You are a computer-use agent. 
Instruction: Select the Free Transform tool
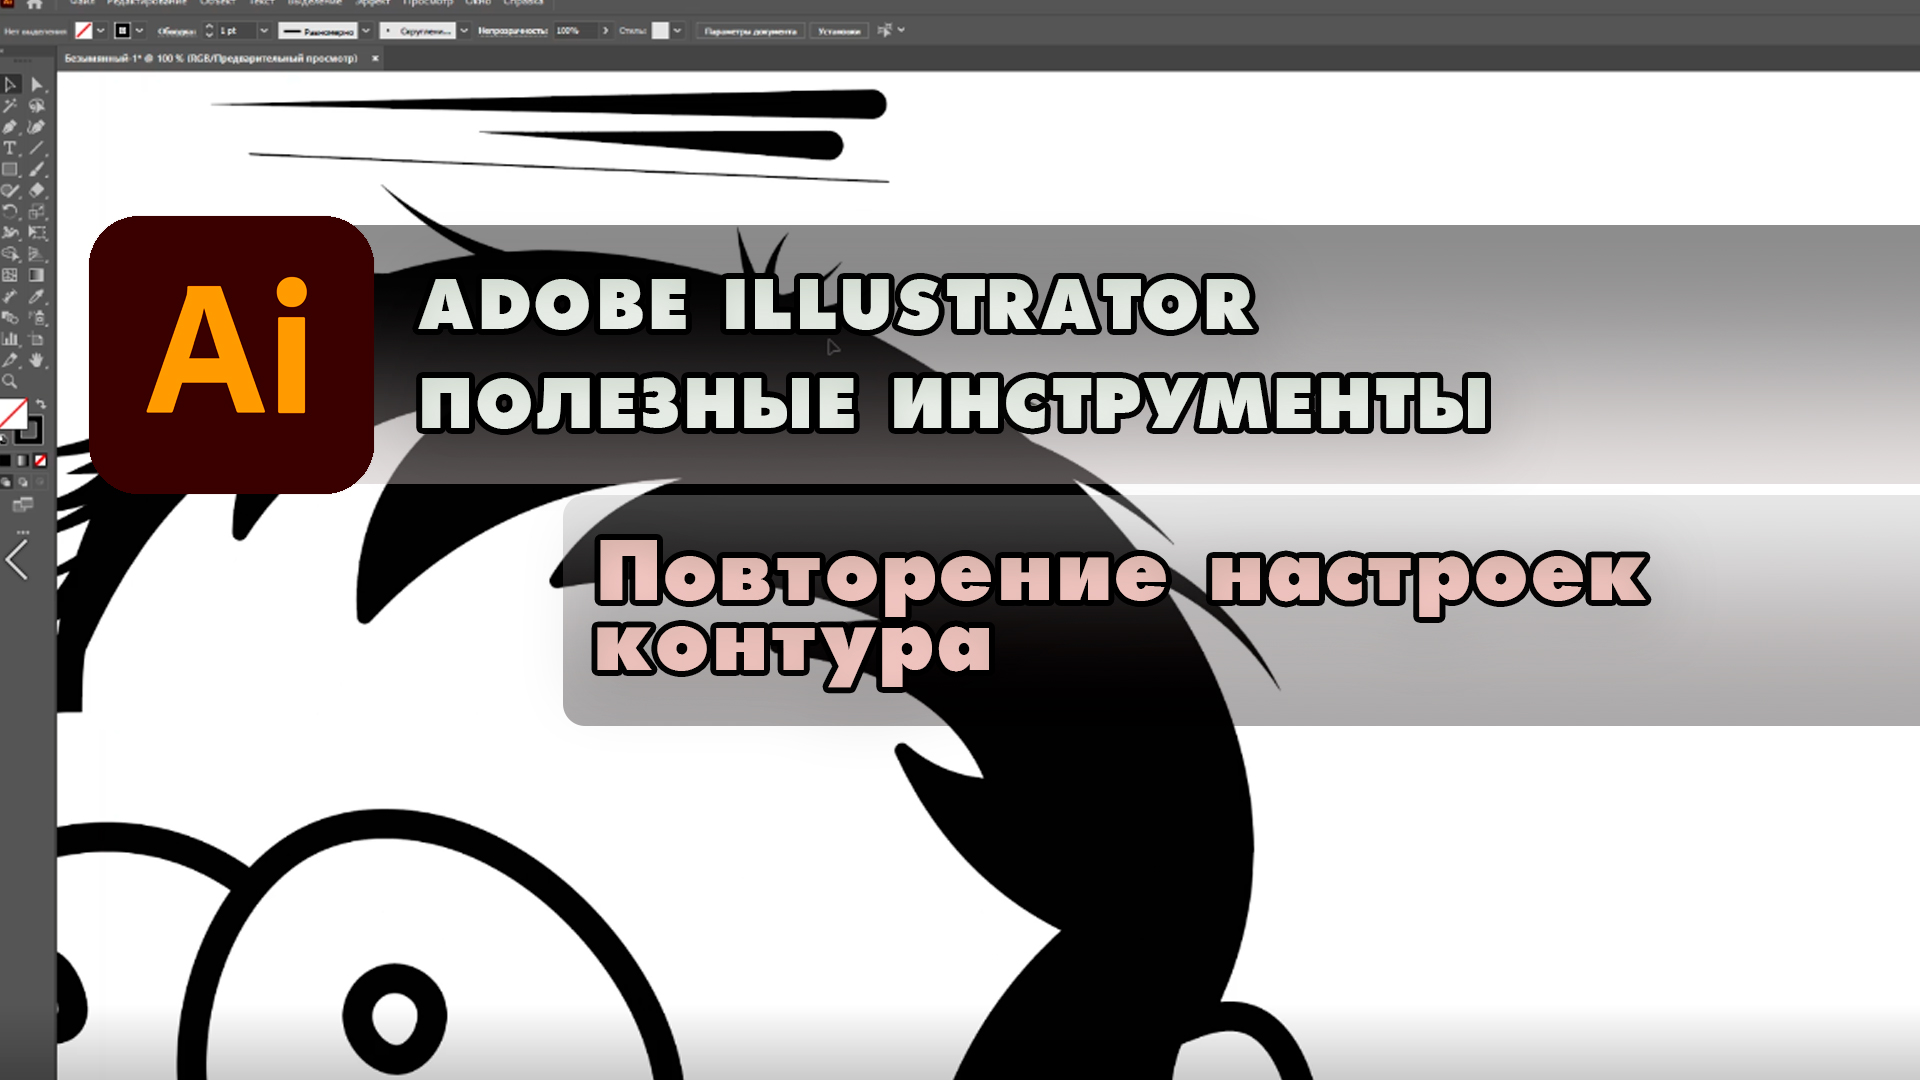pyautogui.click(x=37, y=232)
